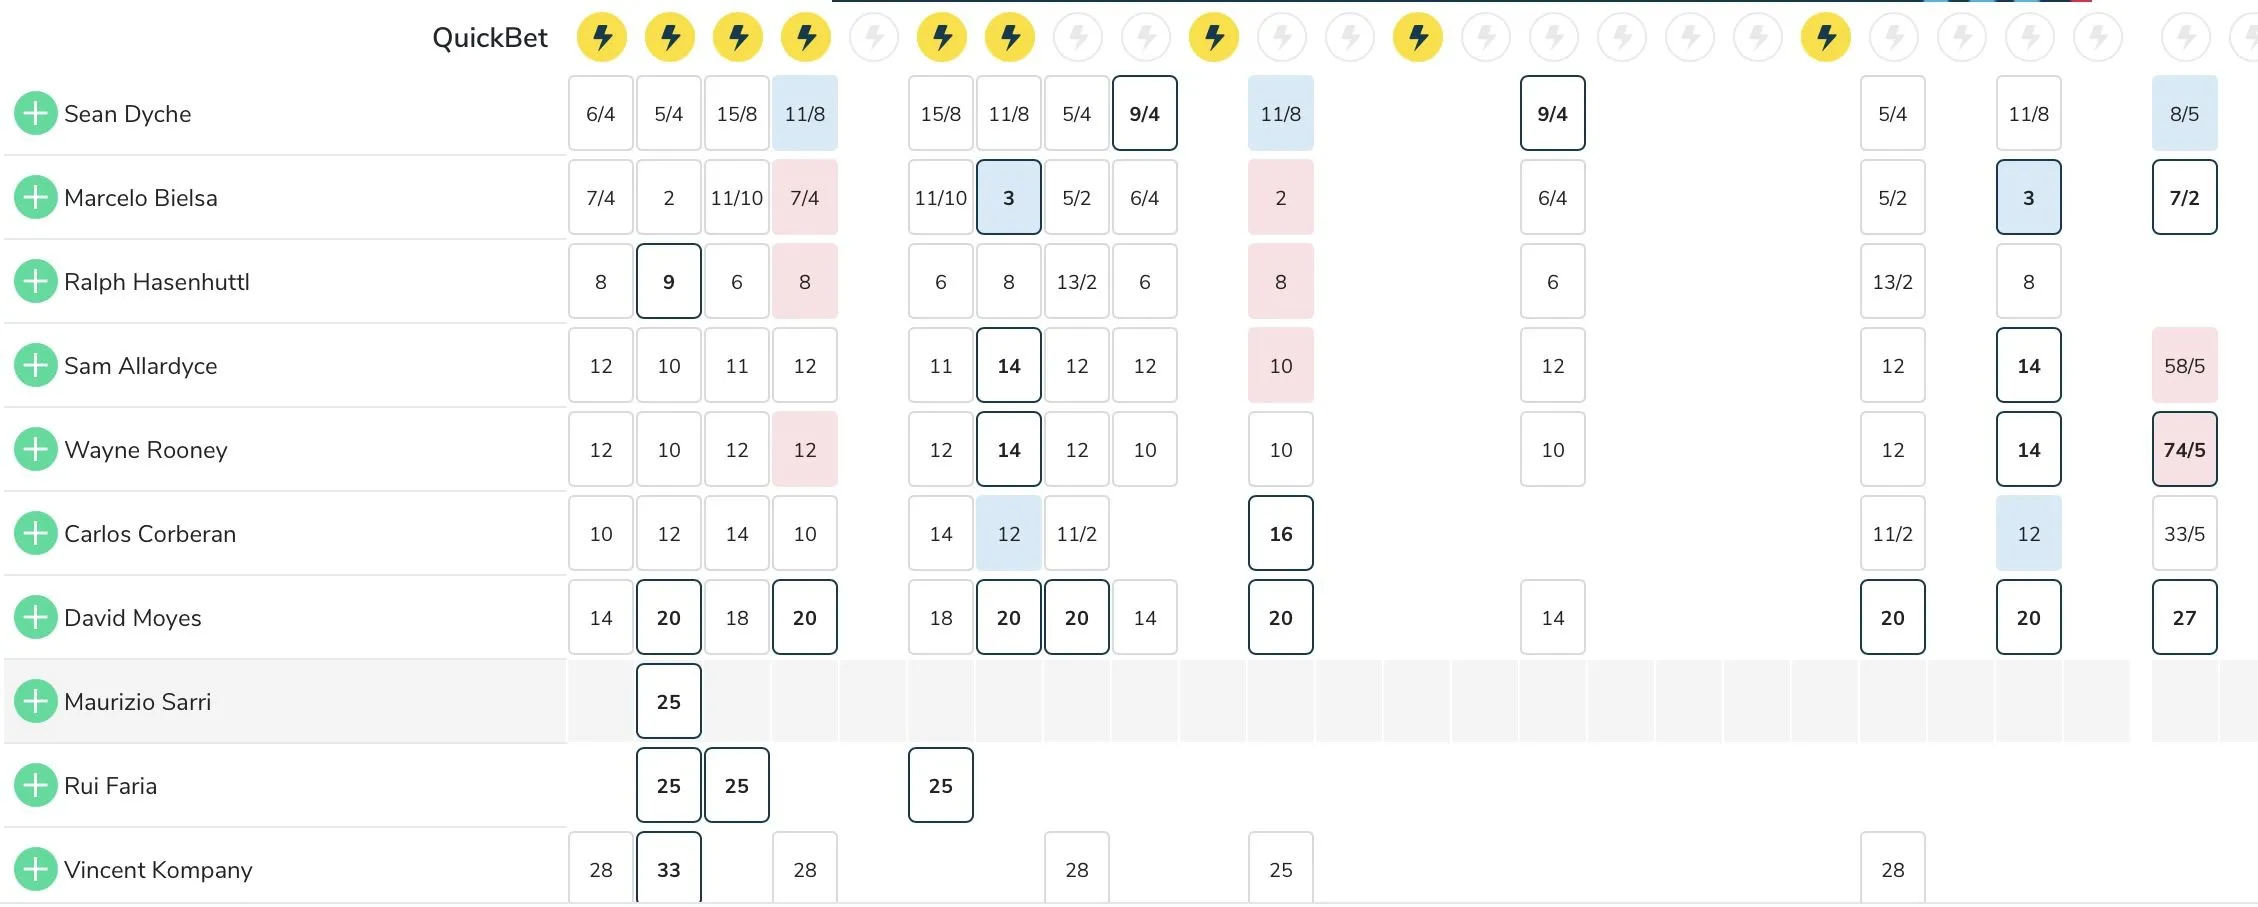Expand David Moyes row using plus icon

(x=35, y=618)
